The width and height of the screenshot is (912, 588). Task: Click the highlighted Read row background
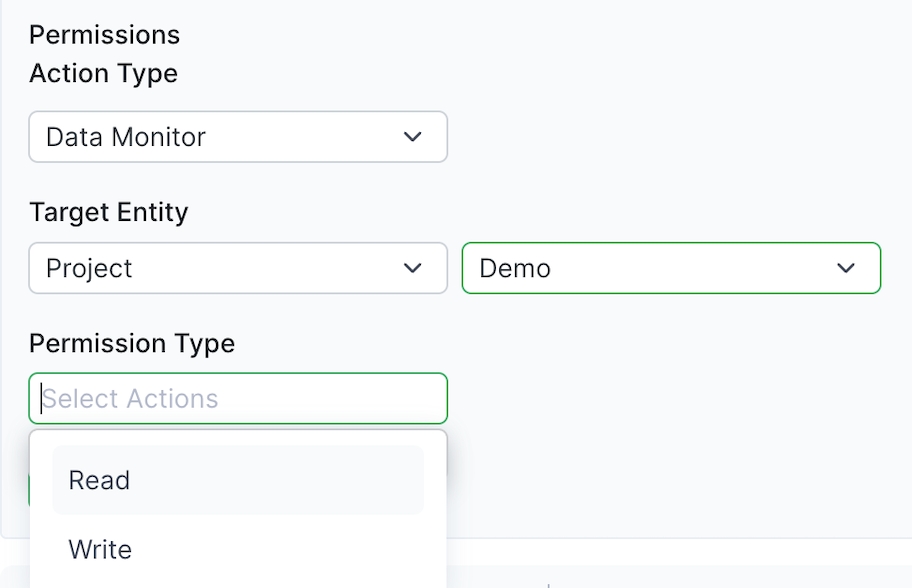coord(300,480)
